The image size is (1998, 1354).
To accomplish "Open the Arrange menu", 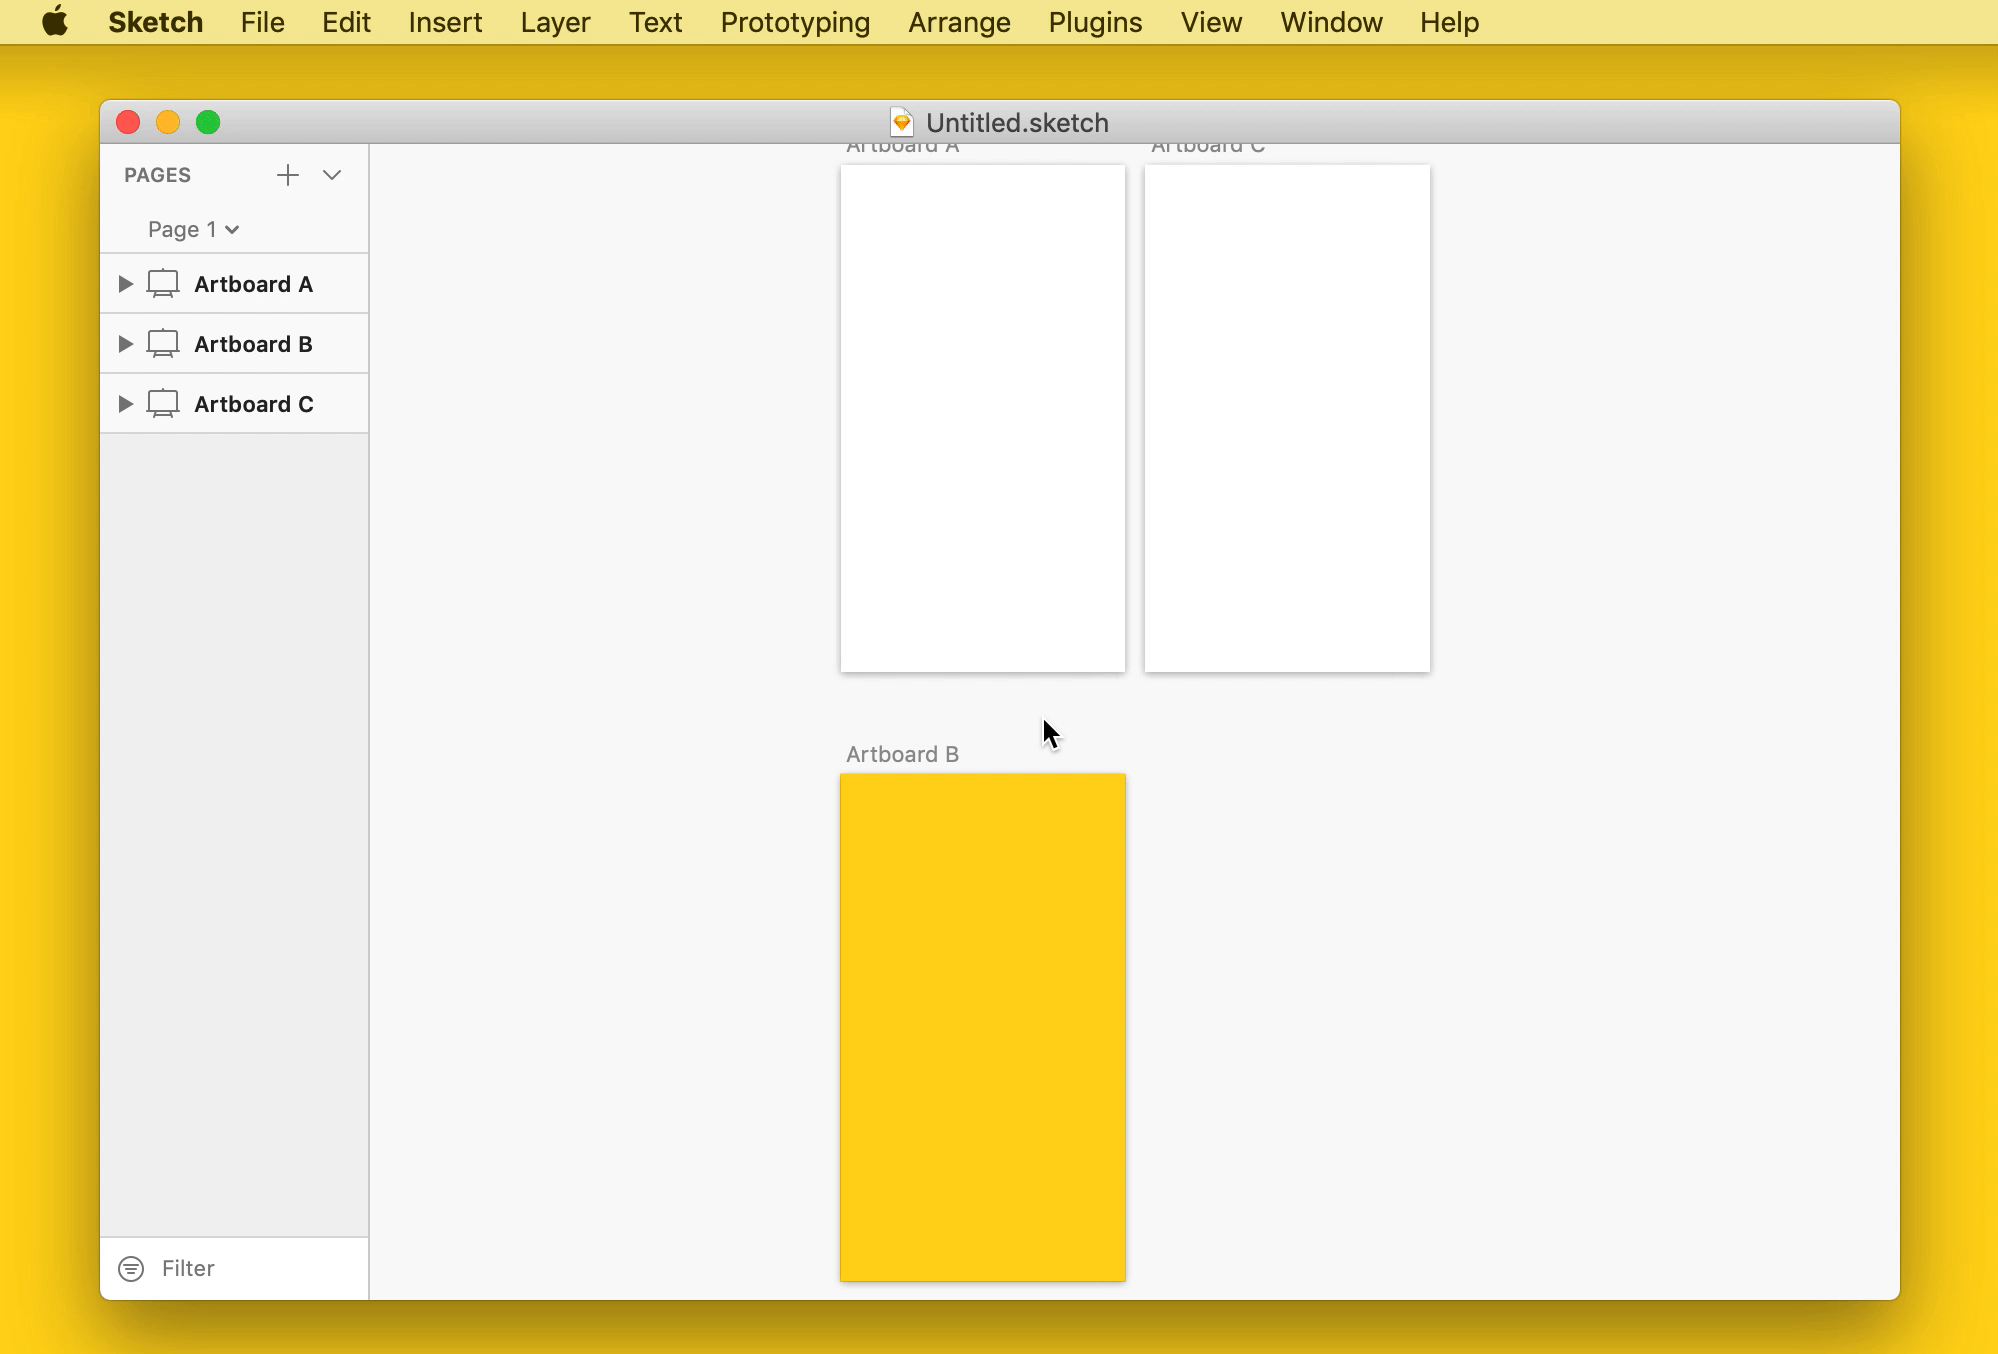I will point(959,22).
